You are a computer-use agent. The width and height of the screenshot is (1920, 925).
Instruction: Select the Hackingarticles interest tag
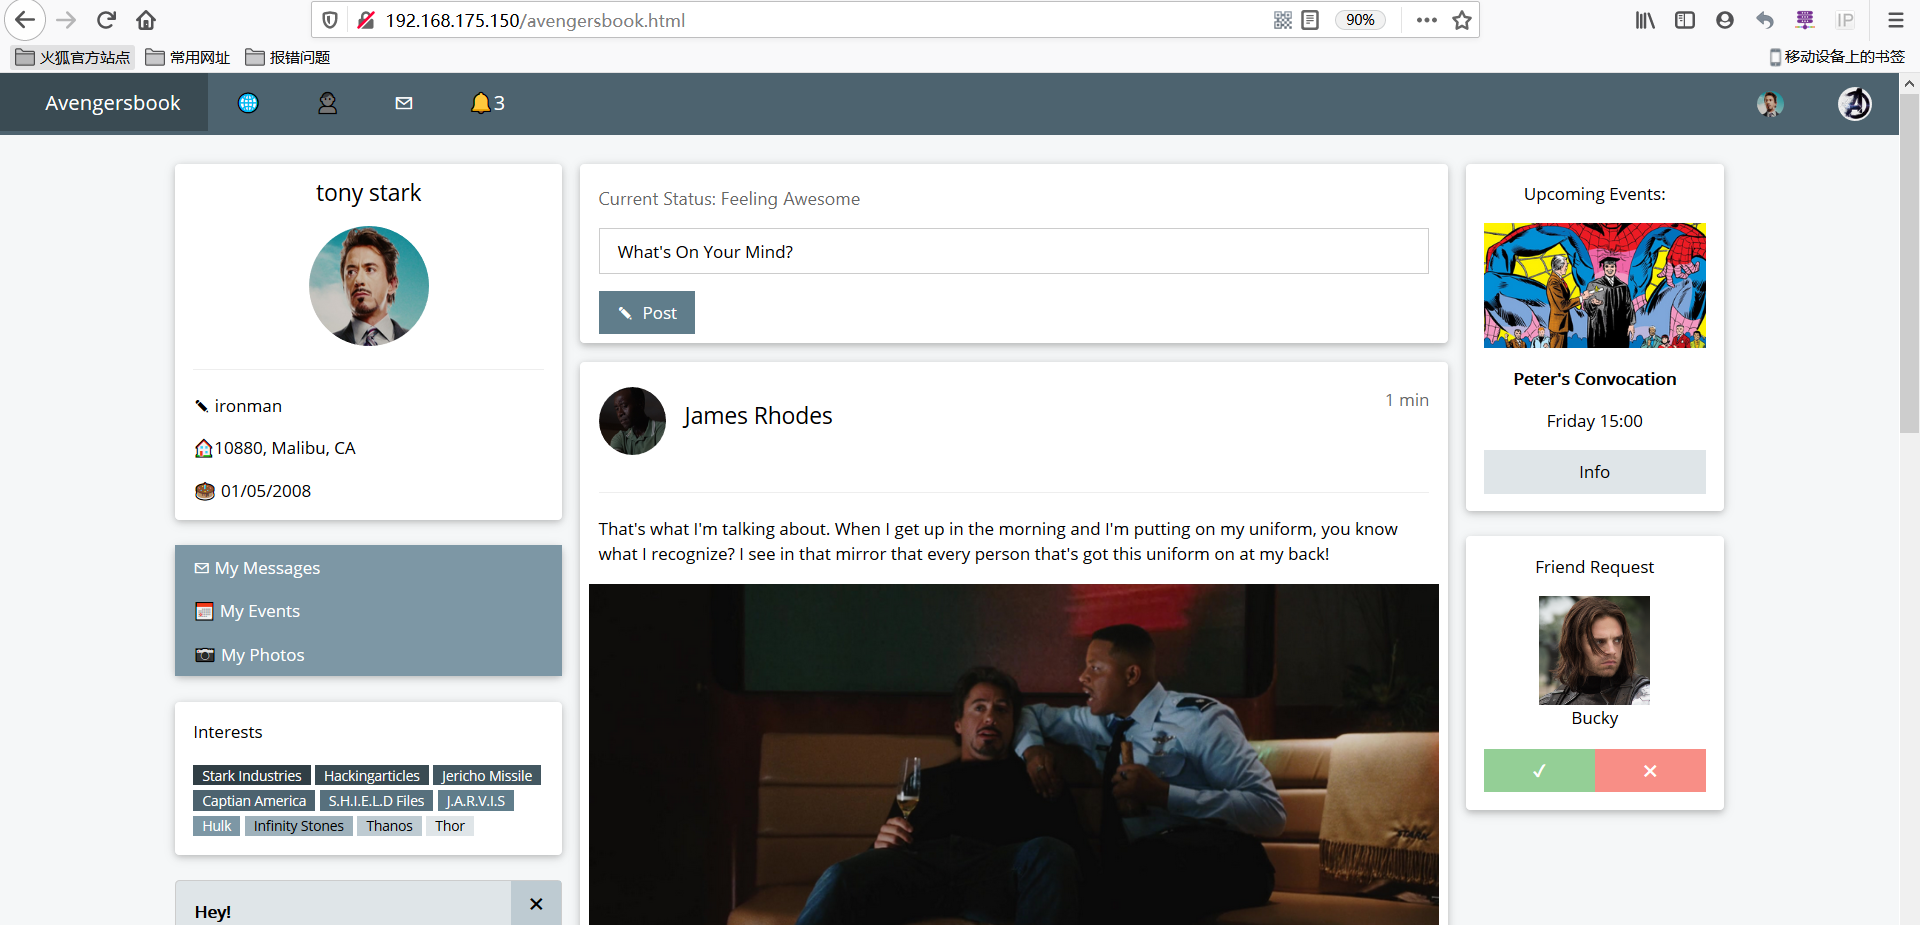(372, 775)
